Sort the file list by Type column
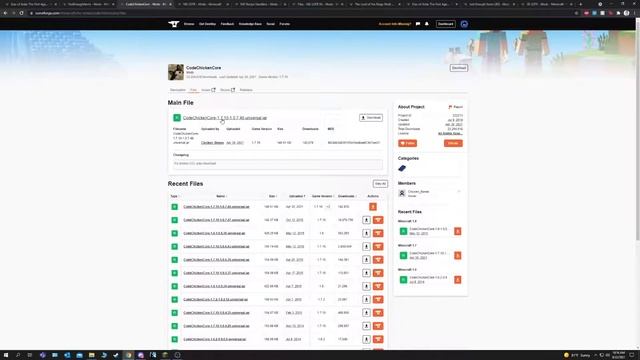This screenshot has width=640, height=360. [175, 196]
